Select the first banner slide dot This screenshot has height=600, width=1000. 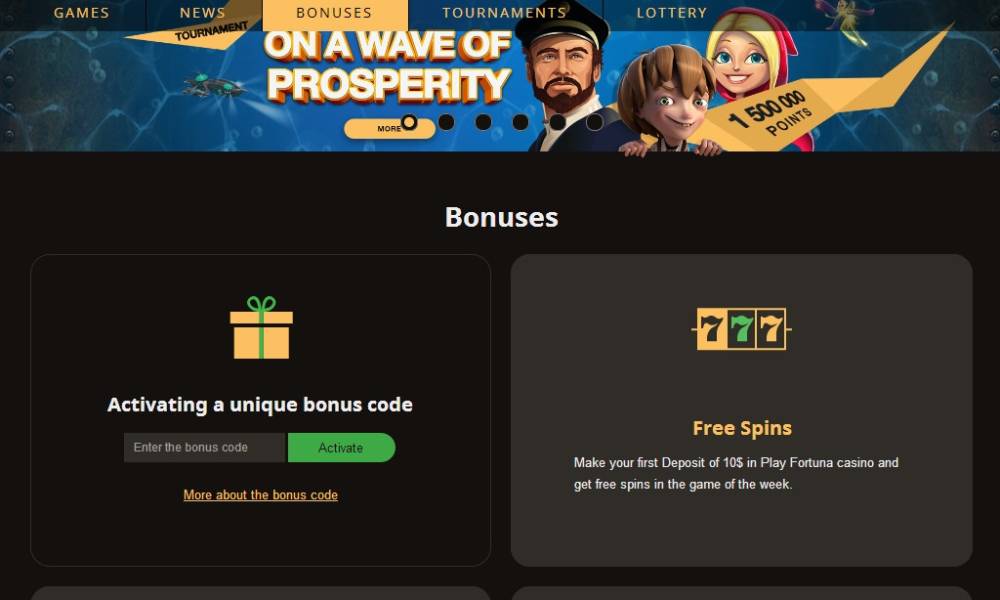pos(409,122)
